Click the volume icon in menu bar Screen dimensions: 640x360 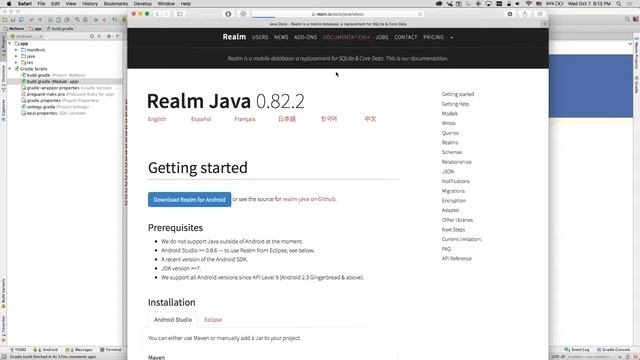(x=518, y=4)
